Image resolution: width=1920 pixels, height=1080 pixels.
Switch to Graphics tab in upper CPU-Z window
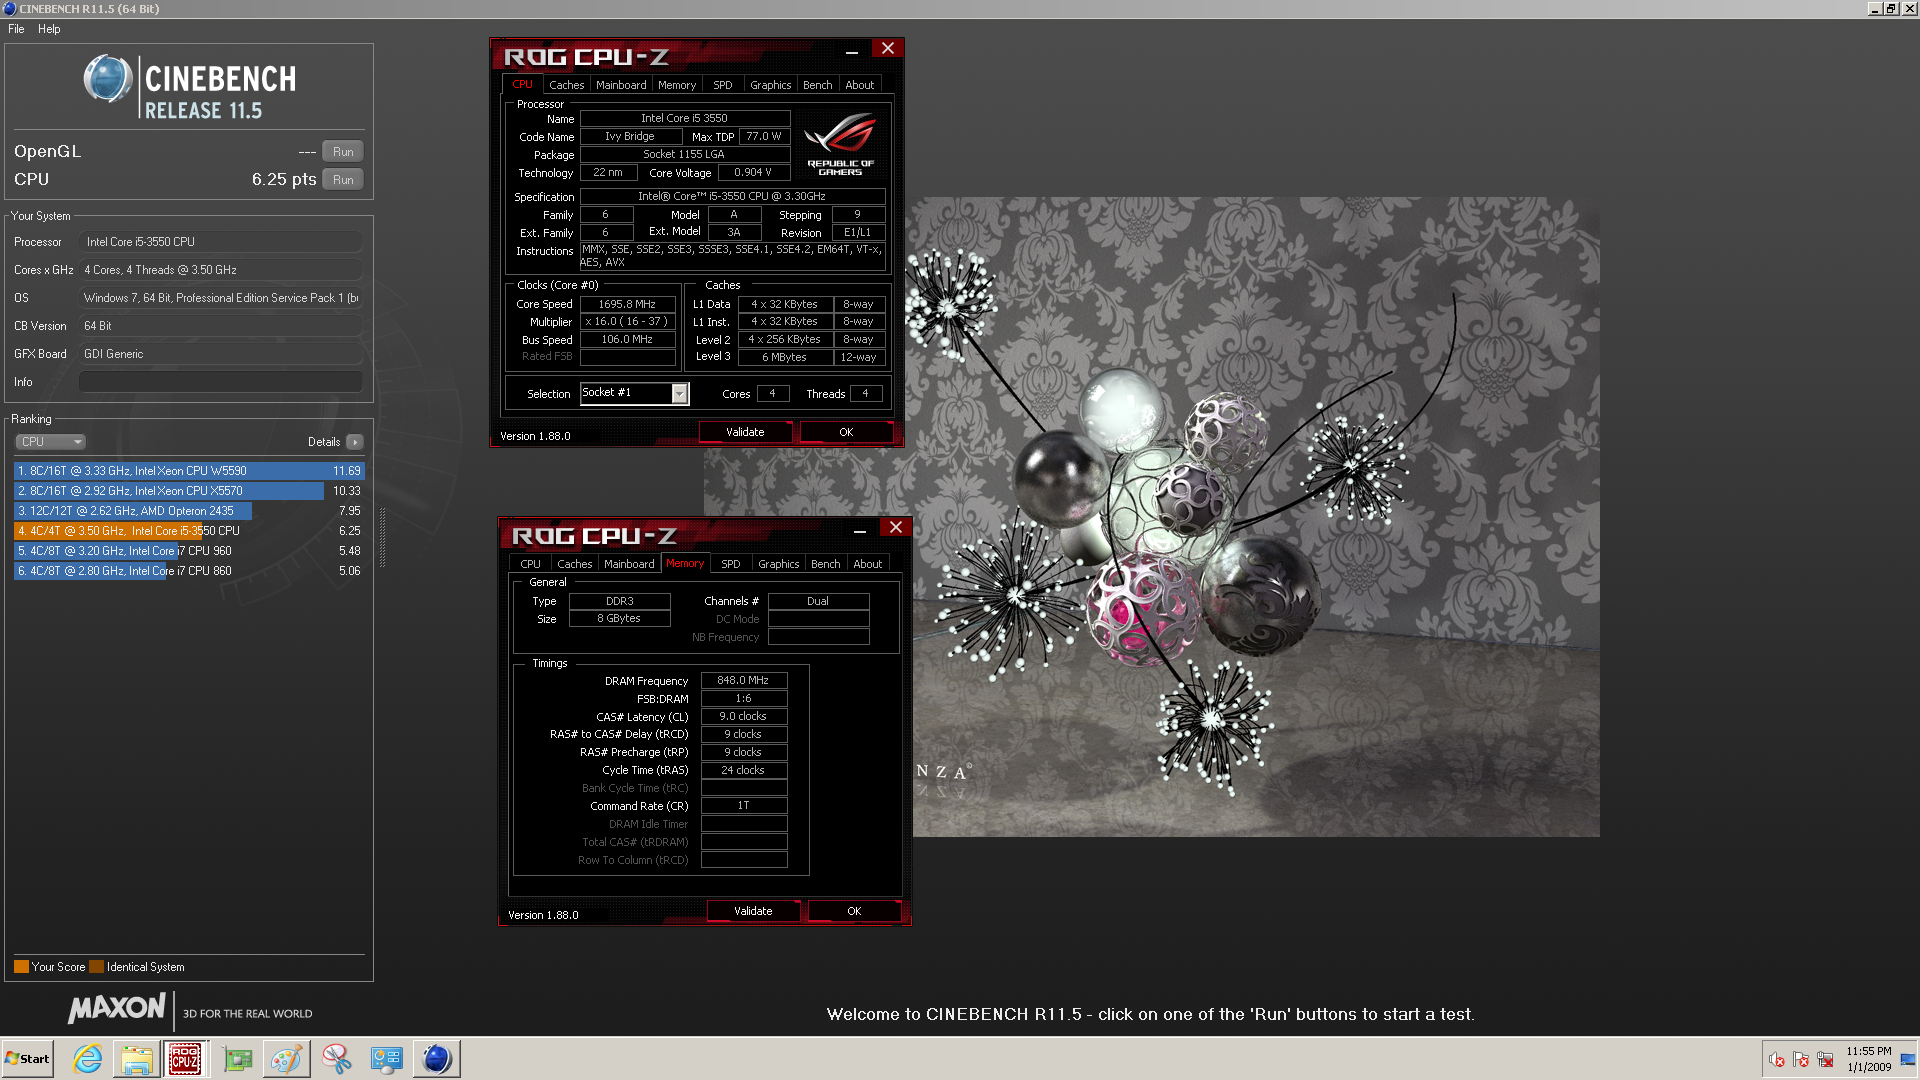click(770, 85)
